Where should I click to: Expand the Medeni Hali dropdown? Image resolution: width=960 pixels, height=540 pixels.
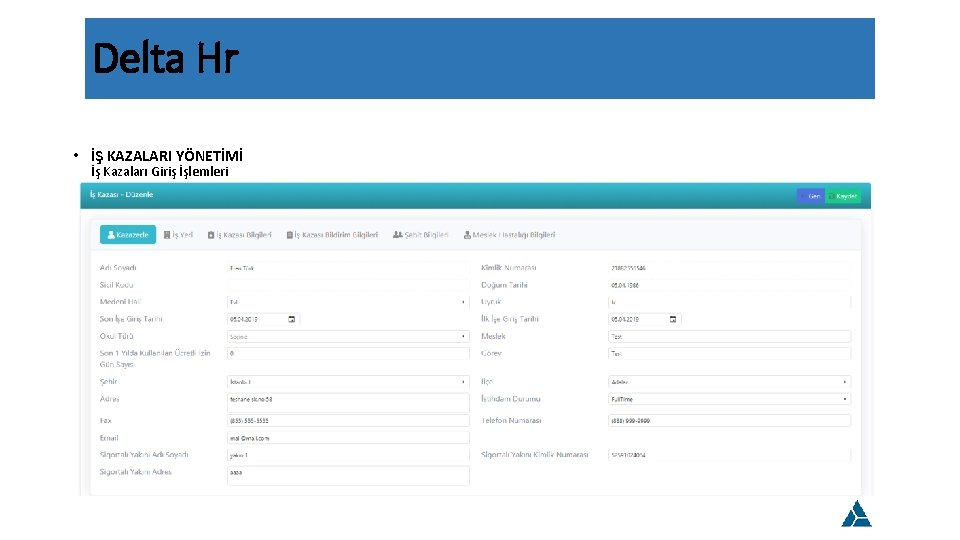click(x=348, y=302)
